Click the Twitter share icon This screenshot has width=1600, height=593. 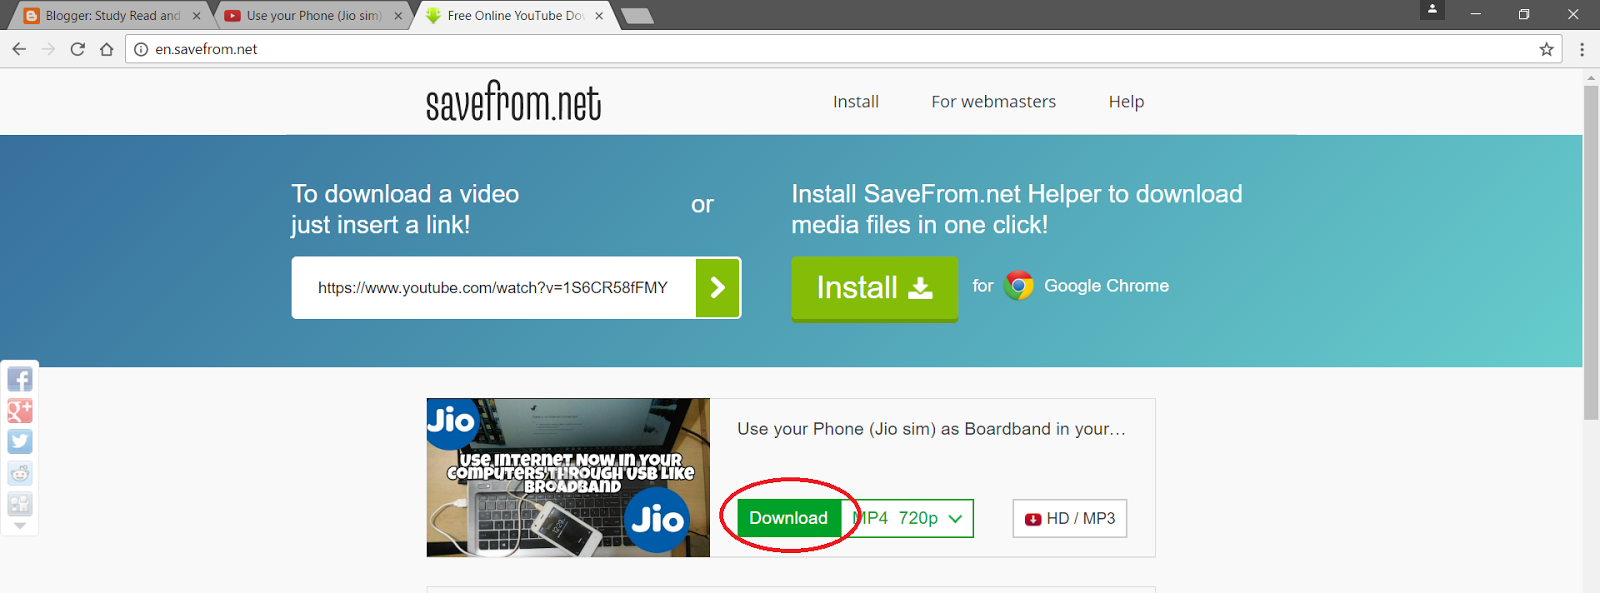(x=20, y=441)
